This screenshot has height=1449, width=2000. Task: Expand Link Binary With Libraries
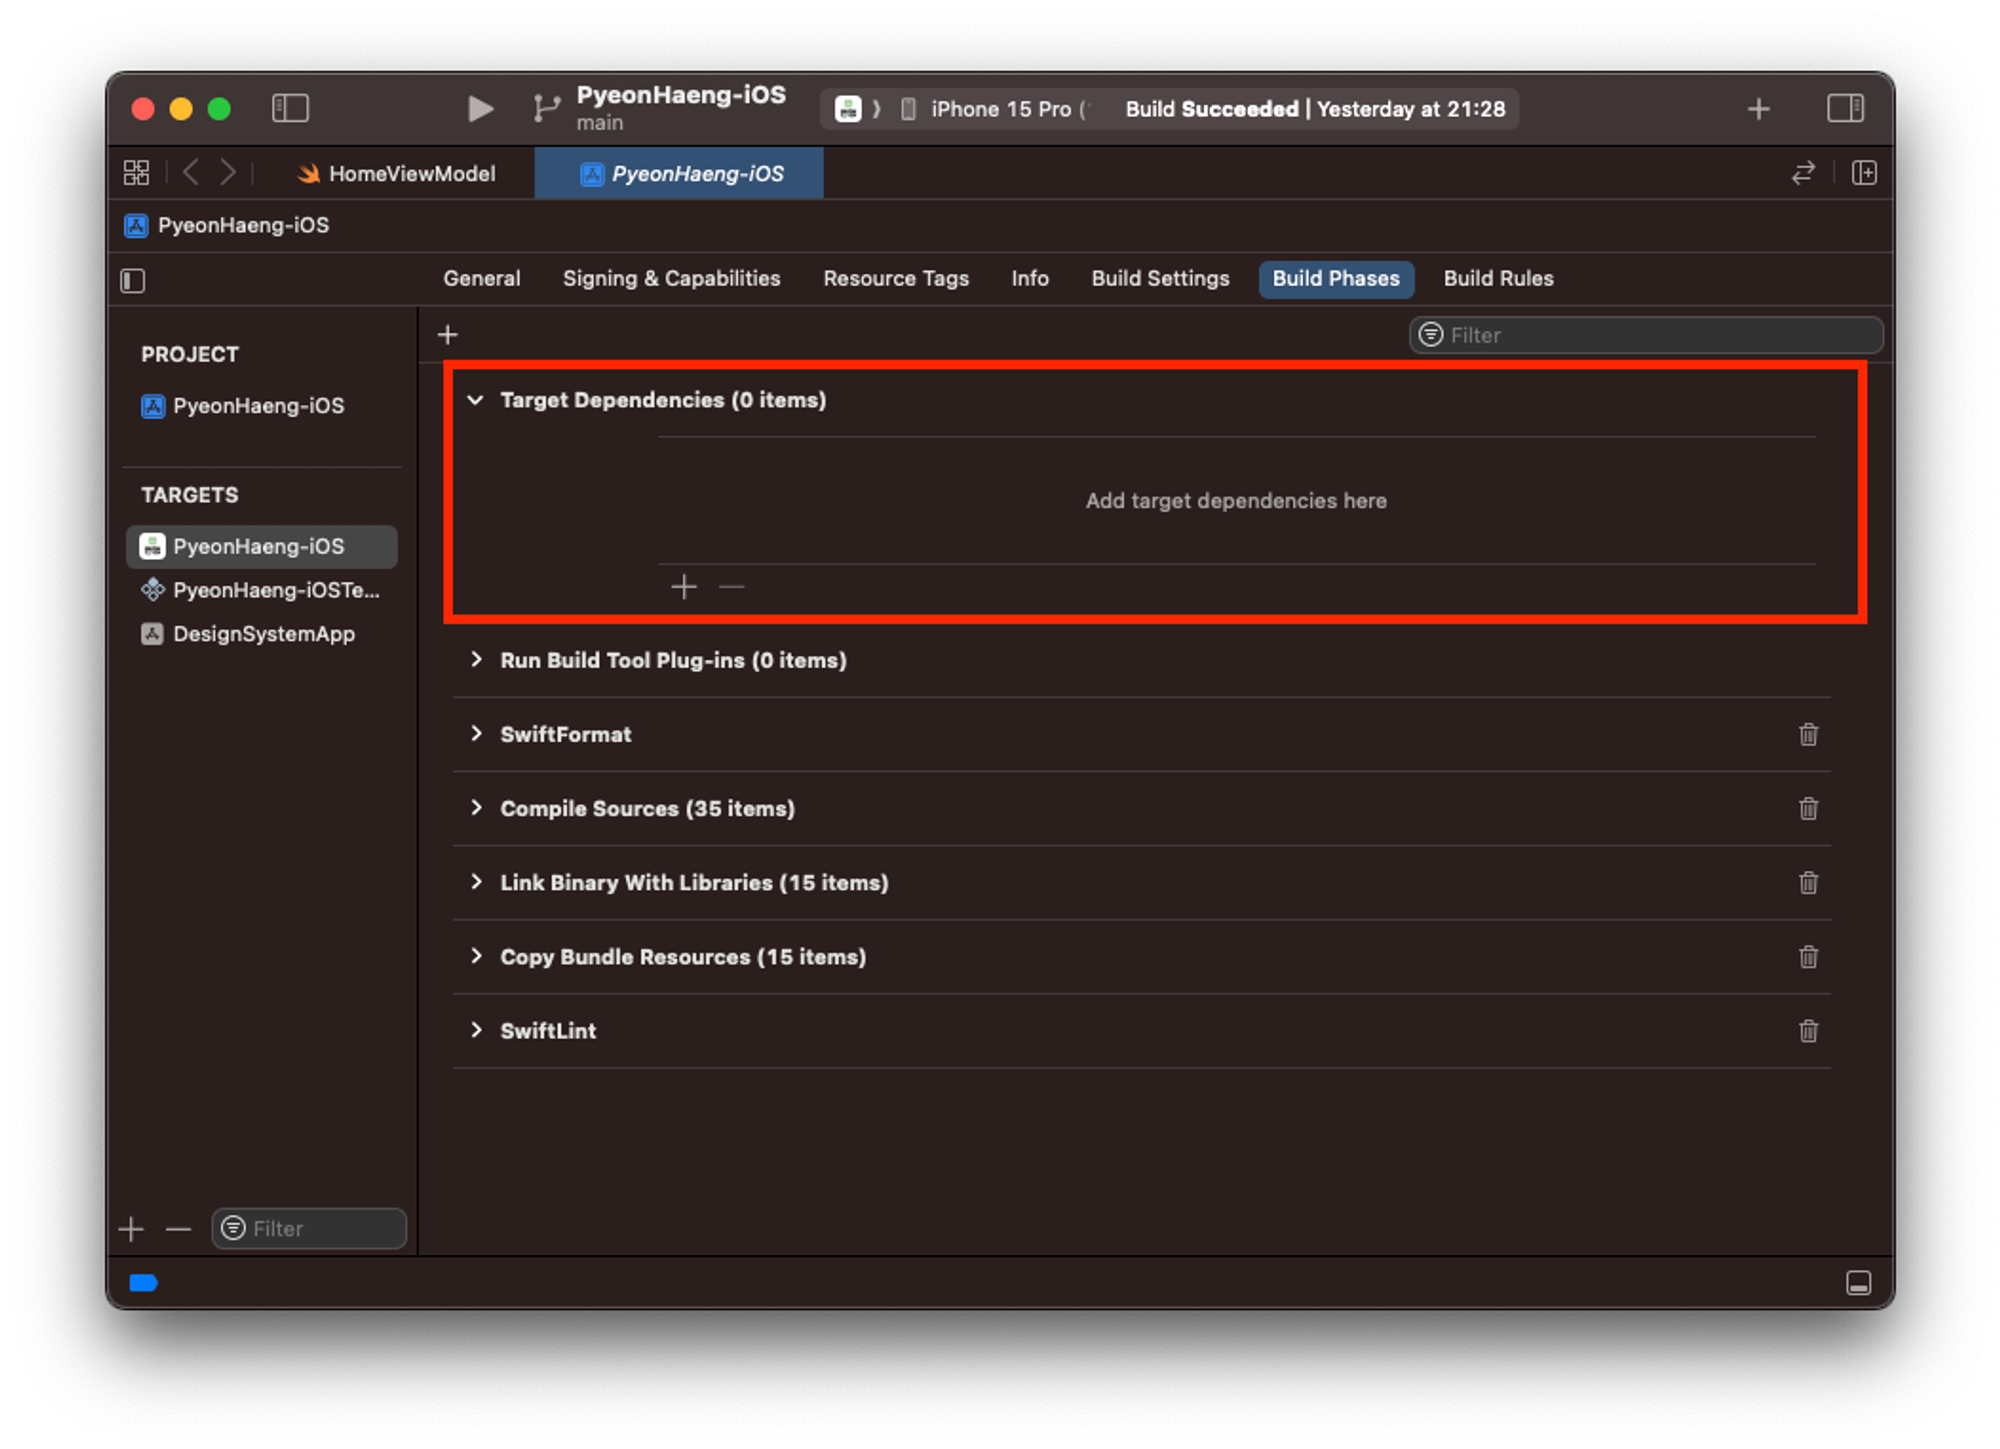coord(476,882)
